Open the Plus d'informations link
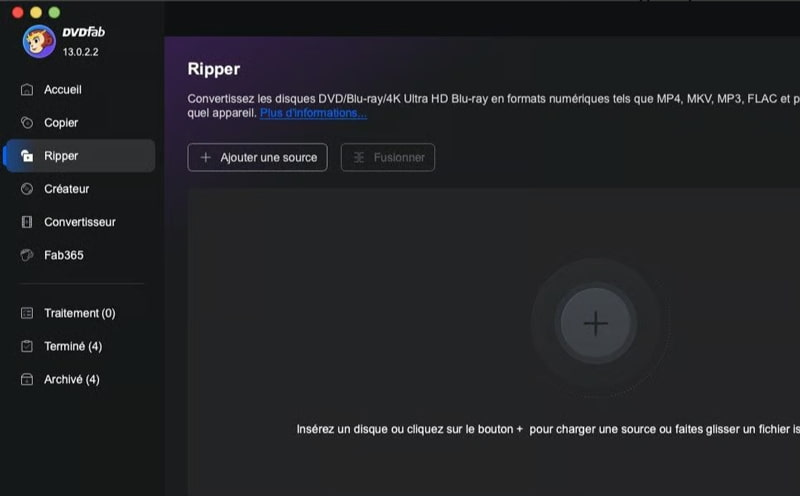This screenshot has height=496, width=800. tap(313, 113)
